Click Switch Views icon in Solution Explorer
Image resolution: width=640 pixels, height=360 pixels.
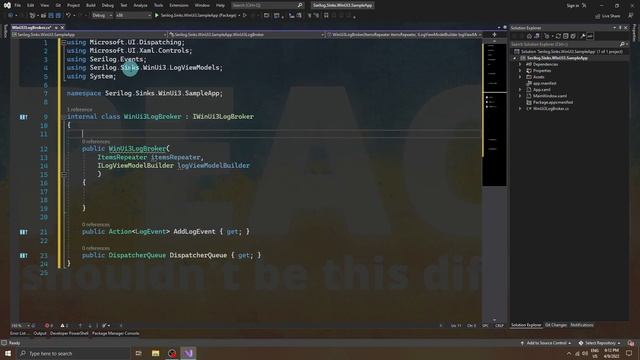point(537,36)
